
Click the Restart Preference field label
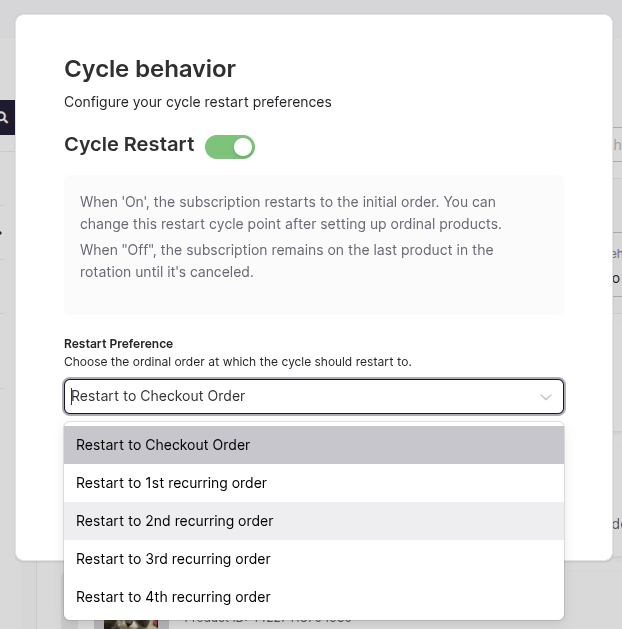[118, 344]
